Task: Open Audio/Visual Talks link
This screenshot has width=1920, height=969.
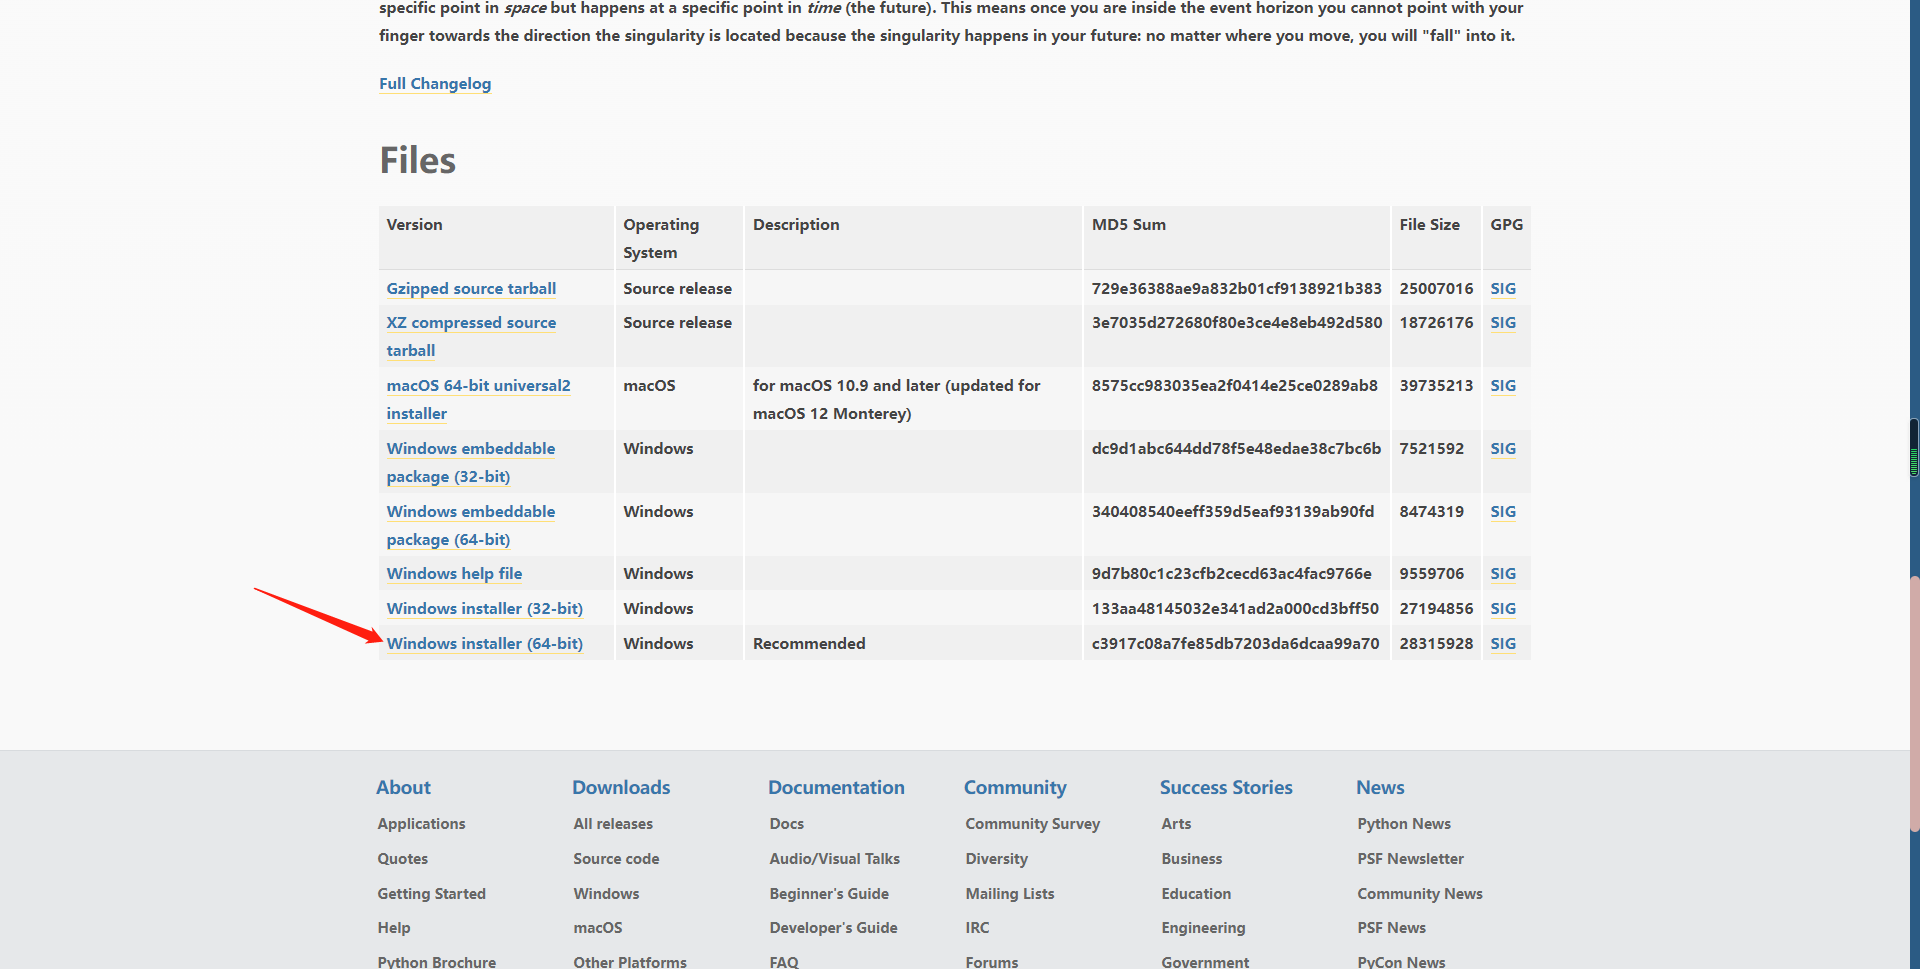Action: 834,859
